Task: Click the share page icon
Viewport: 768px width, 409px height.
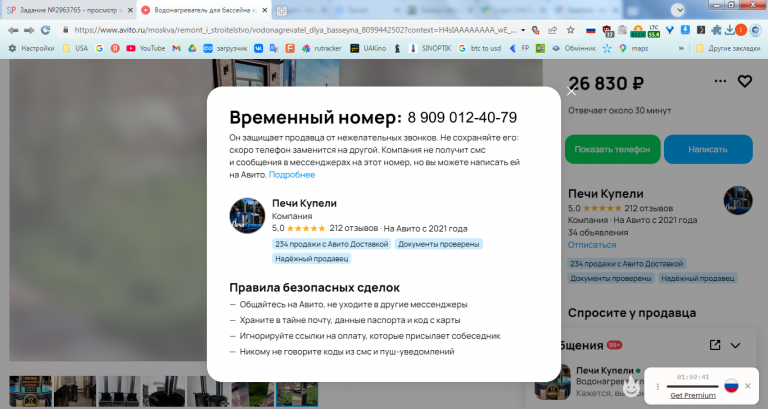Action: 553,30
